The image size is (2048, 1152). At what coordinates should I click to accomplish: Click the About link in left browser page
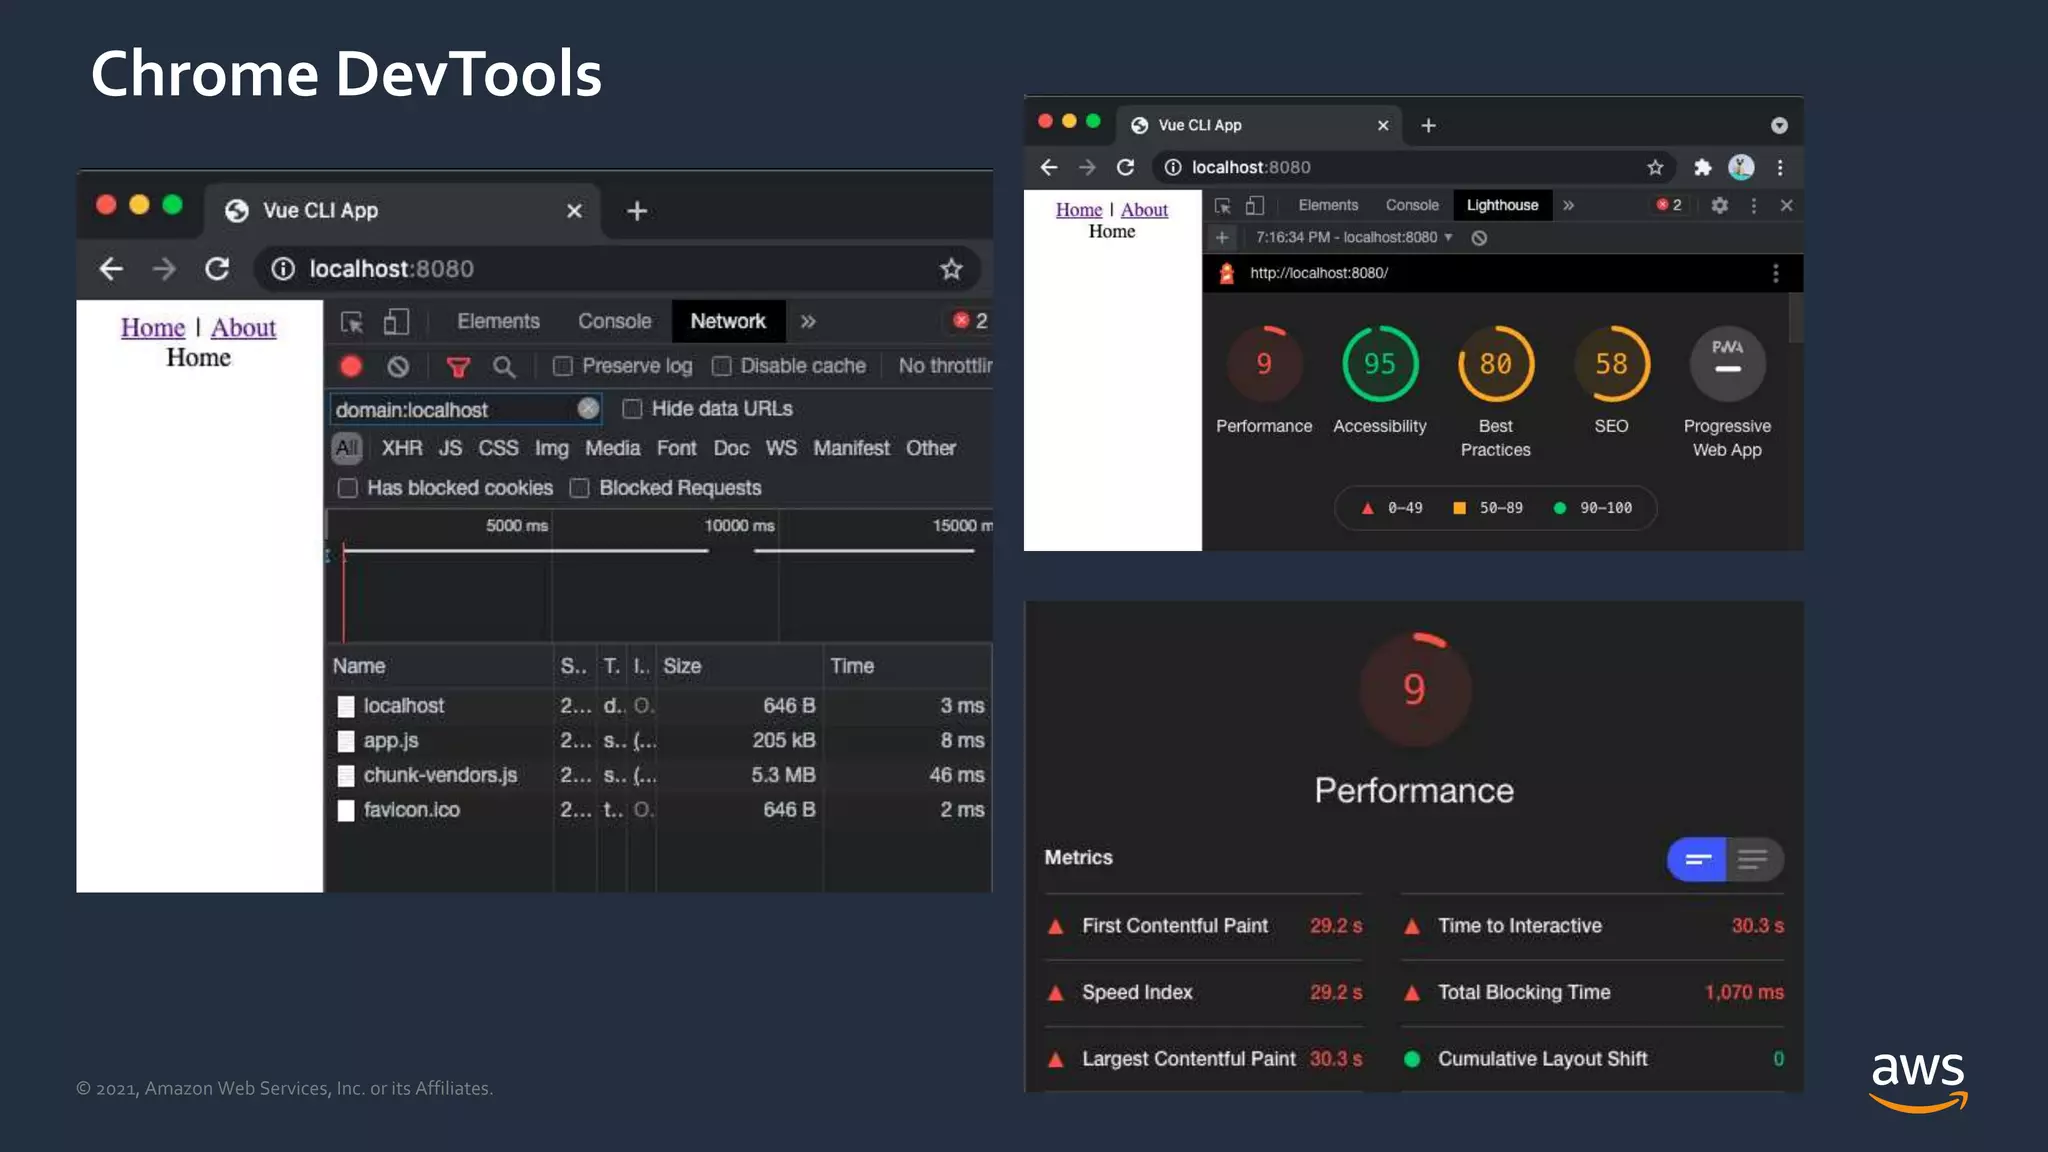coord(243,328)
